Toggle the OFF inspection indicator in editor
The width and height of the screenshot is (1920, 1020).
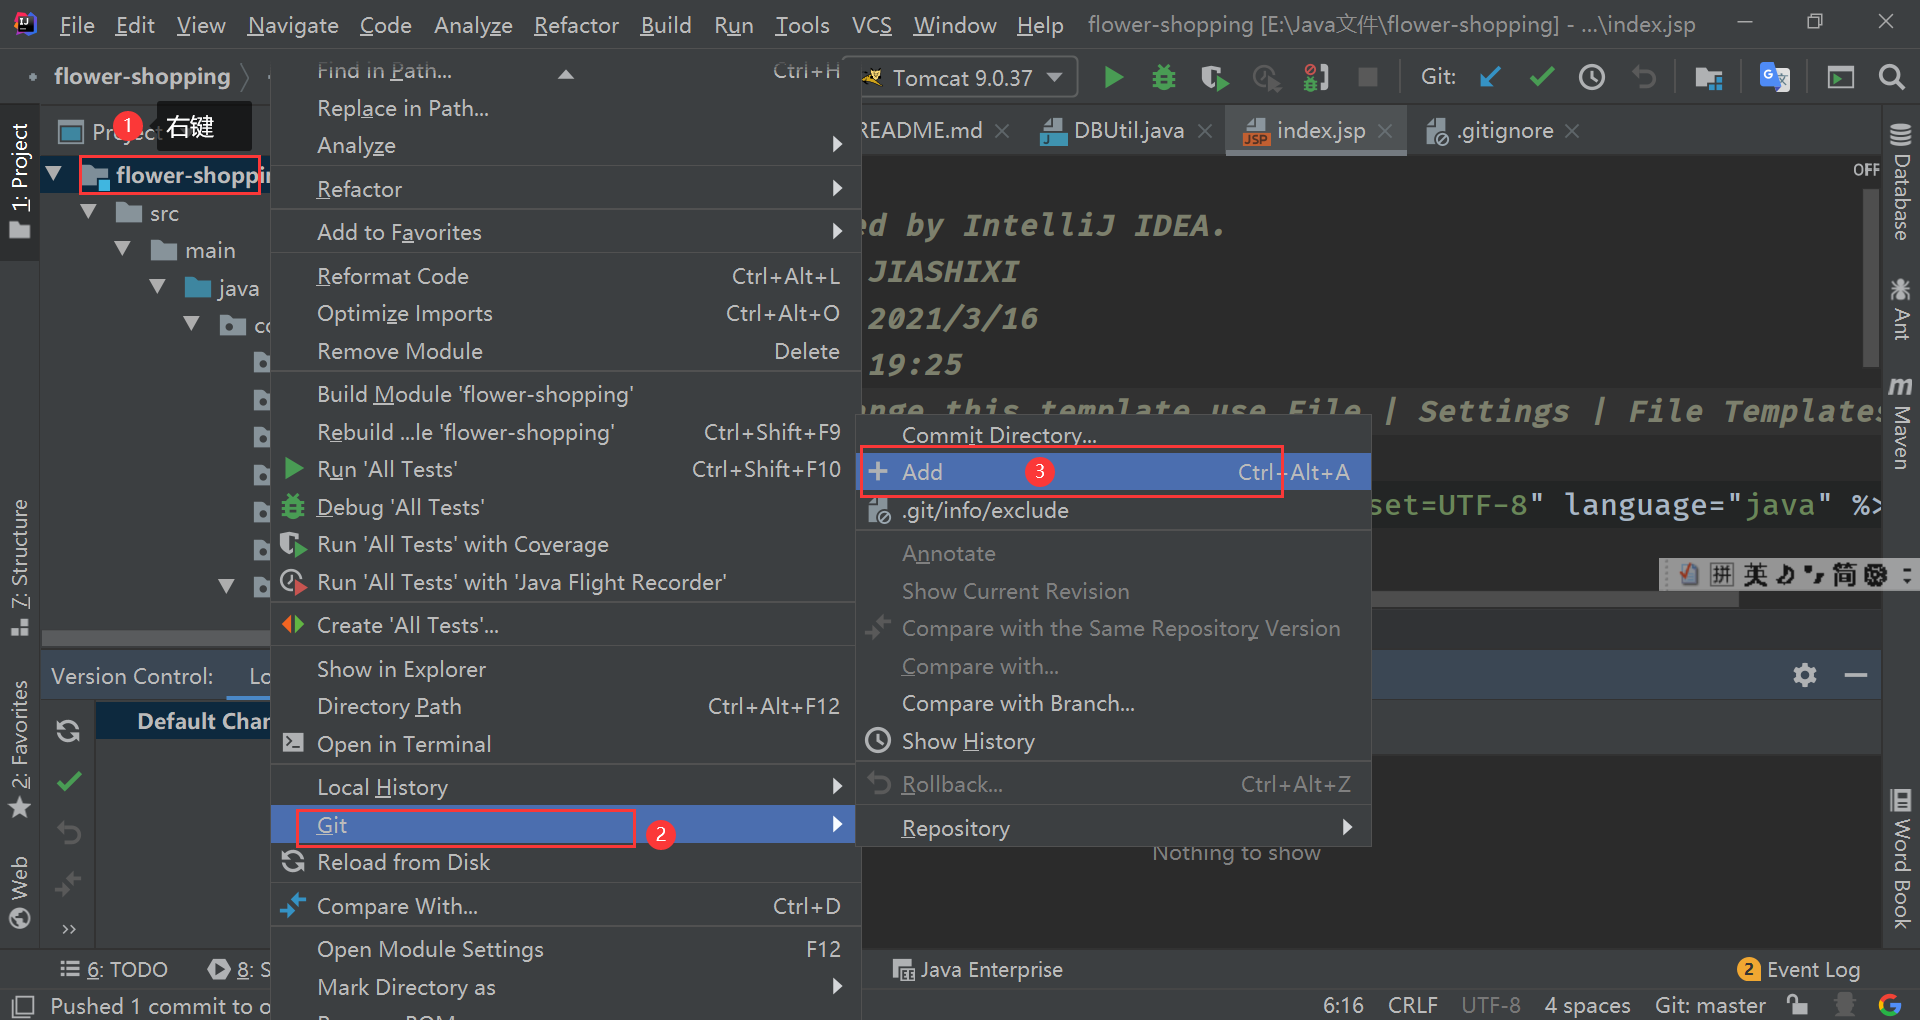coord(1866,170)
